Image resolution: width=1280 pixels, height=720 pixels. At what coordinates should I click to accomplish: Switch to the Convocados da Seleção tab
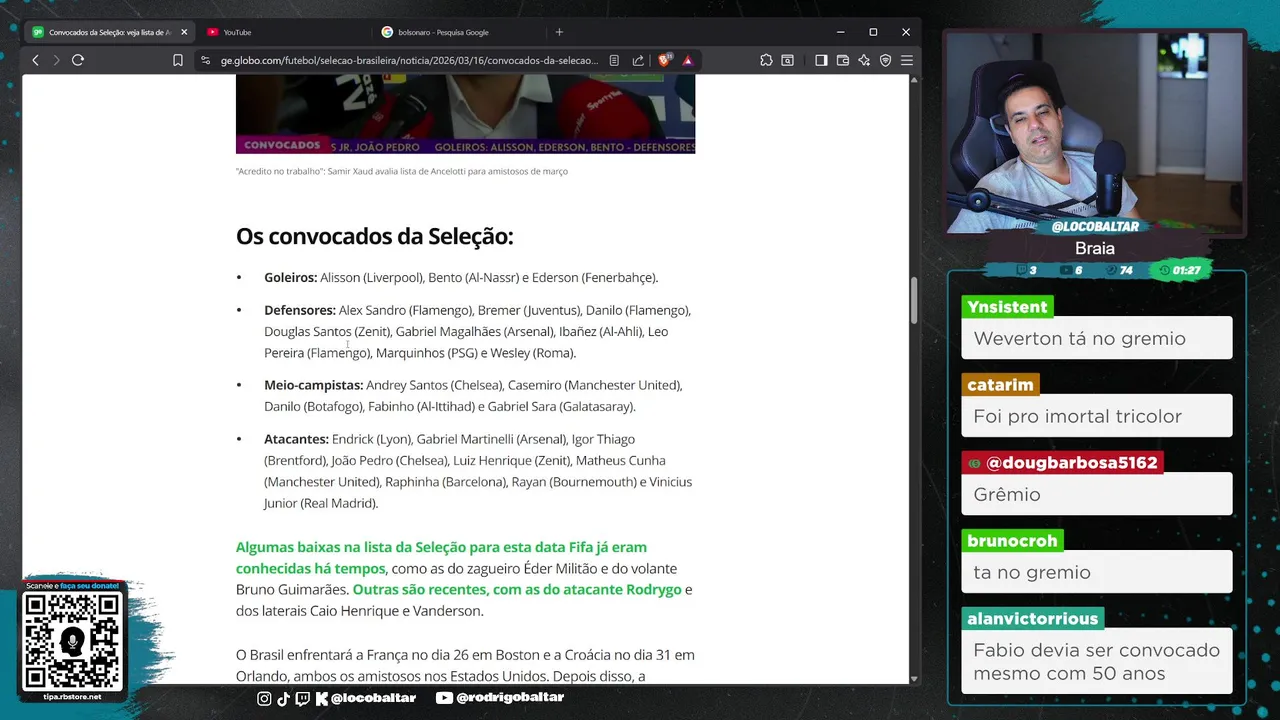pos(110,32)
